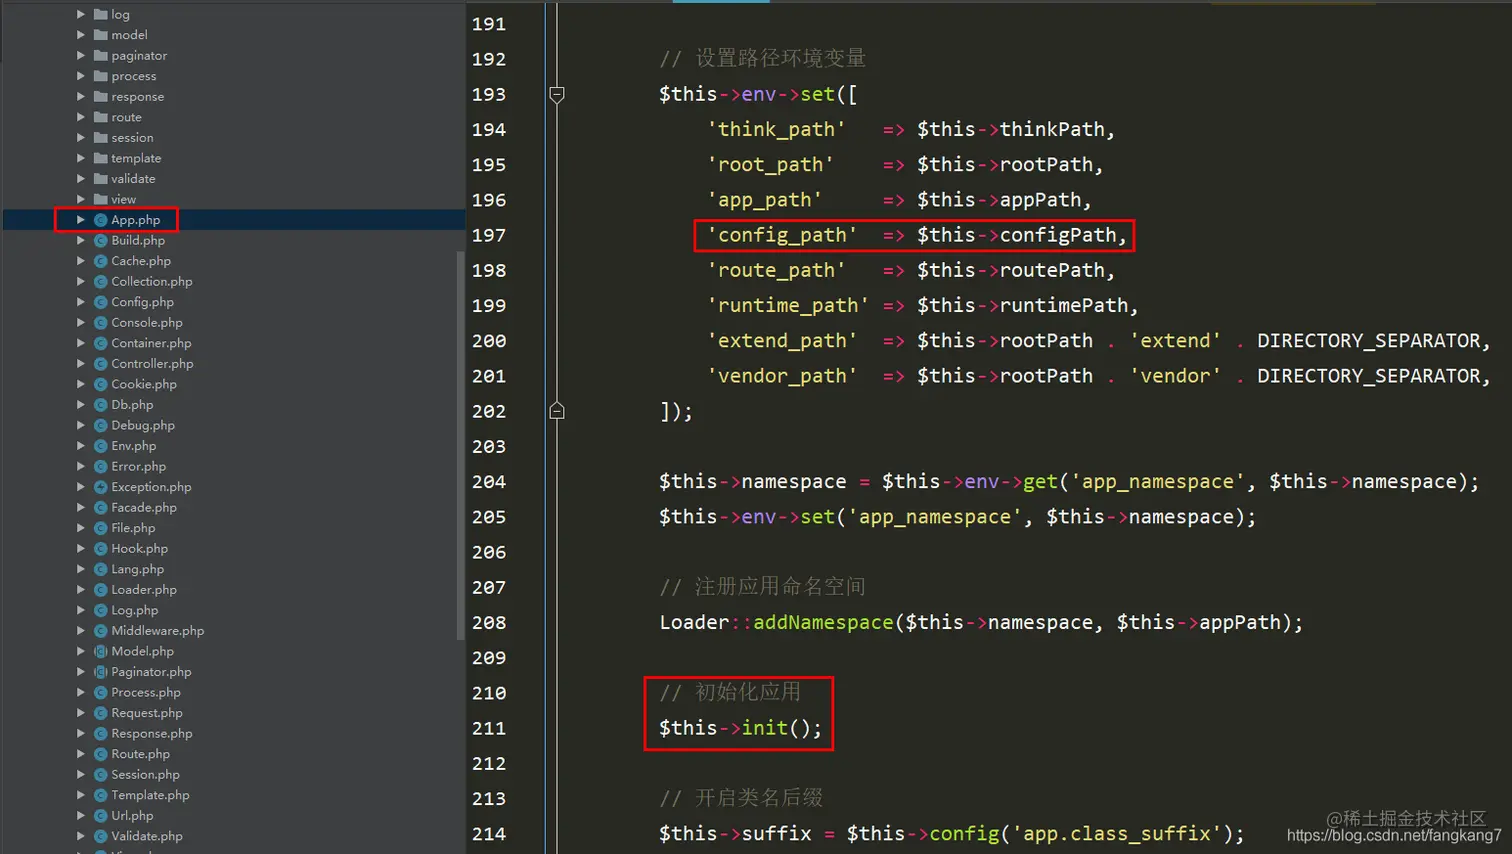Click the Container.php class file icon
Viewport: 1512px width, 854px height.
click(x=100, y=343)
